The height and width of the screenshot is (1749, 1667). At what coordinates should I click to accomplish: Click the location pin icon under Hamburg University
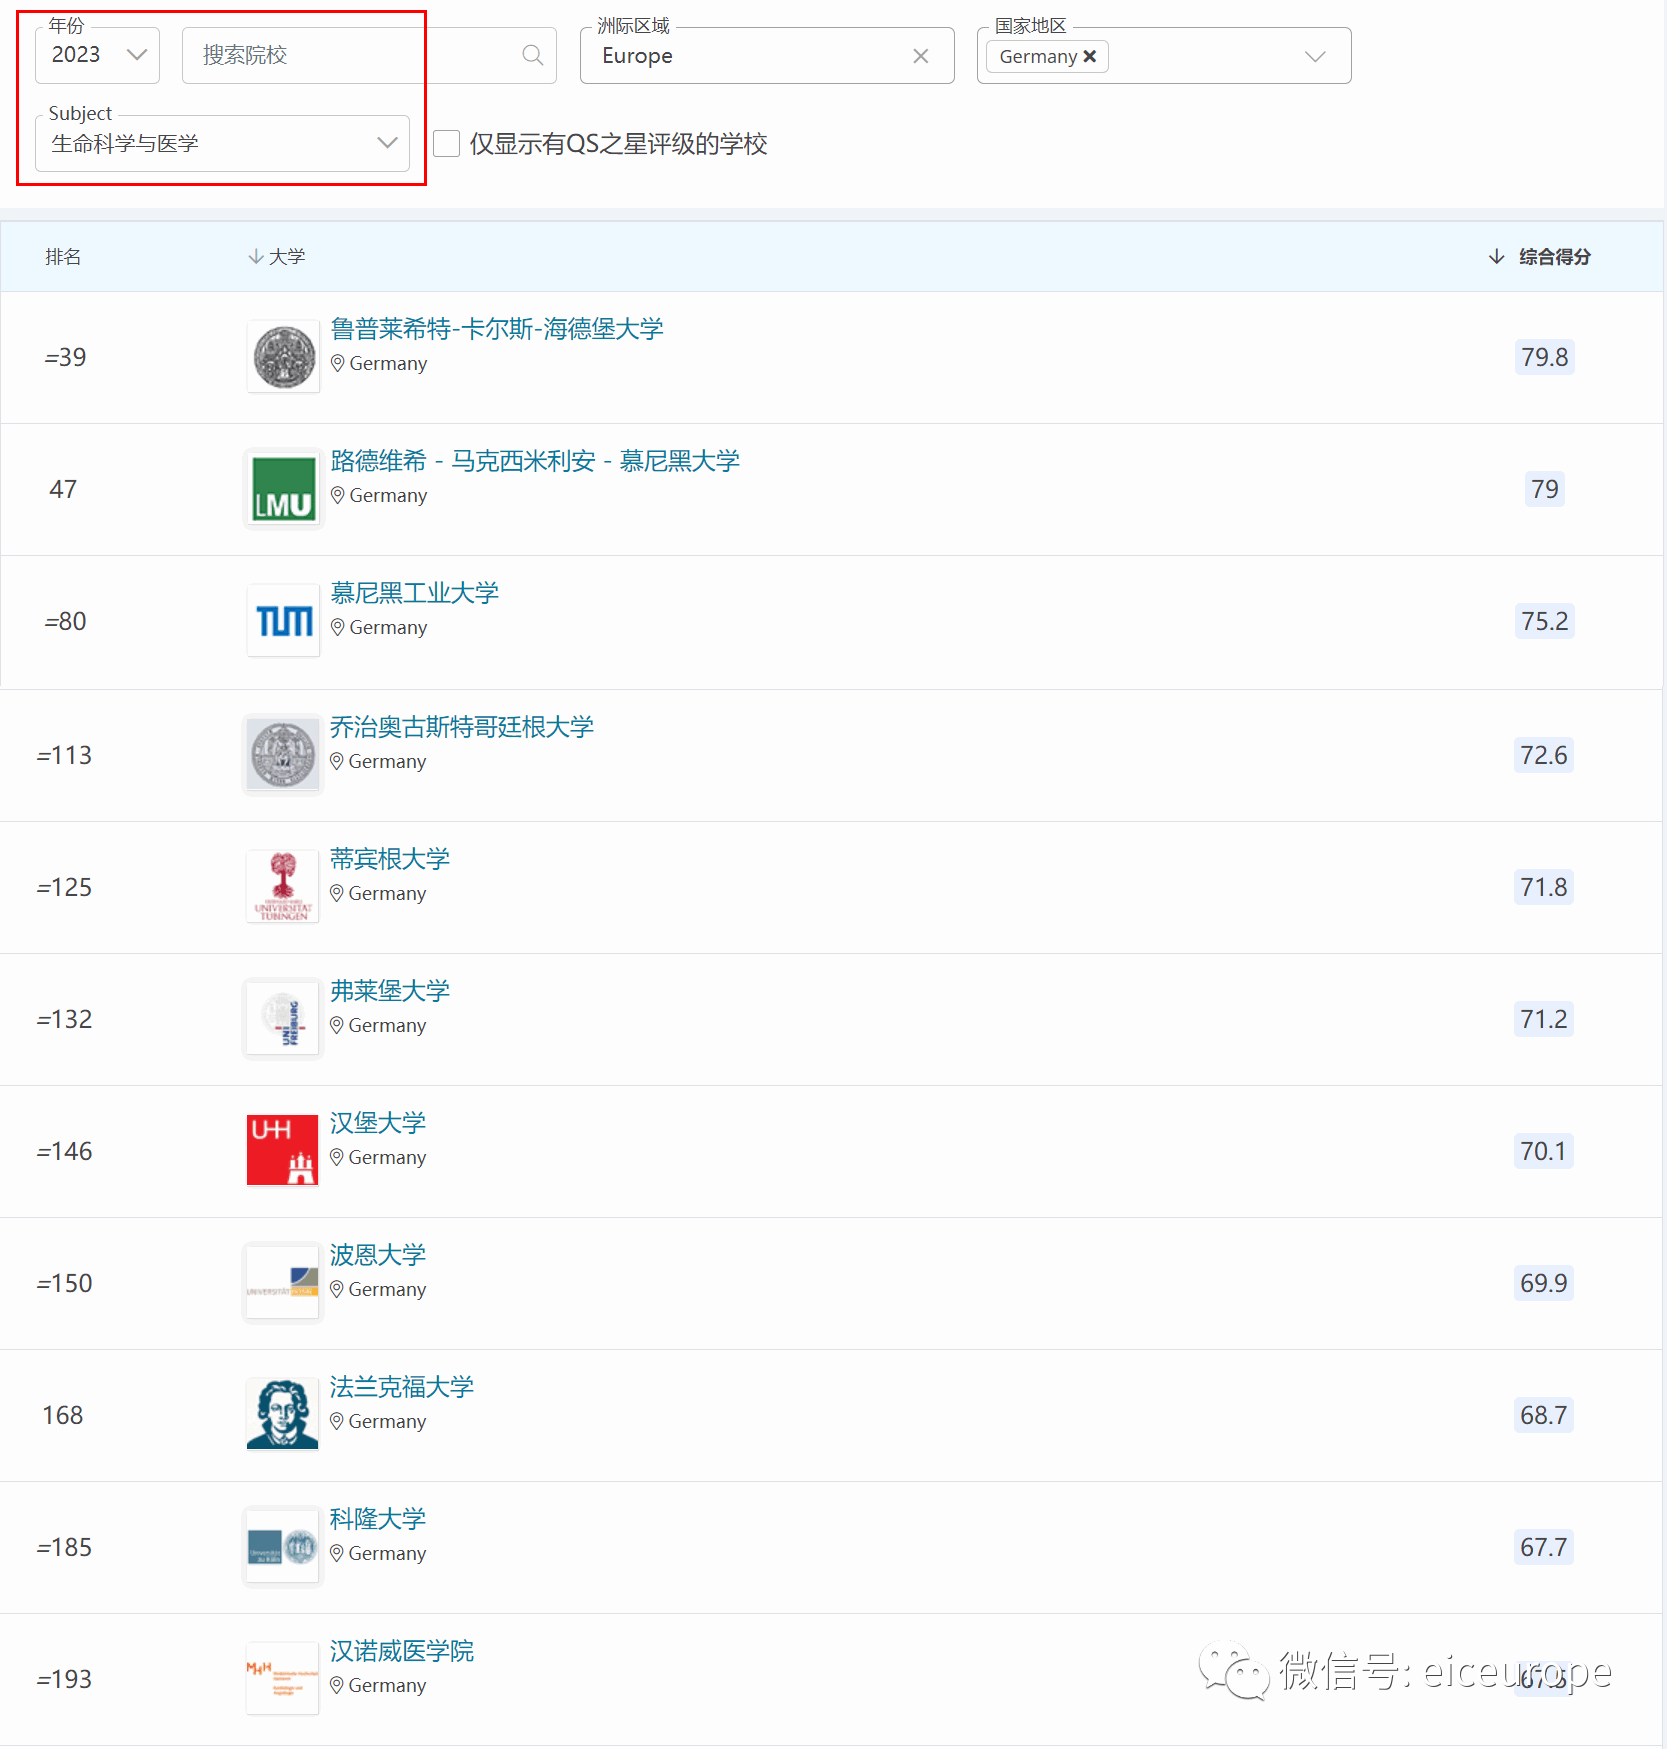point(337,1157)
